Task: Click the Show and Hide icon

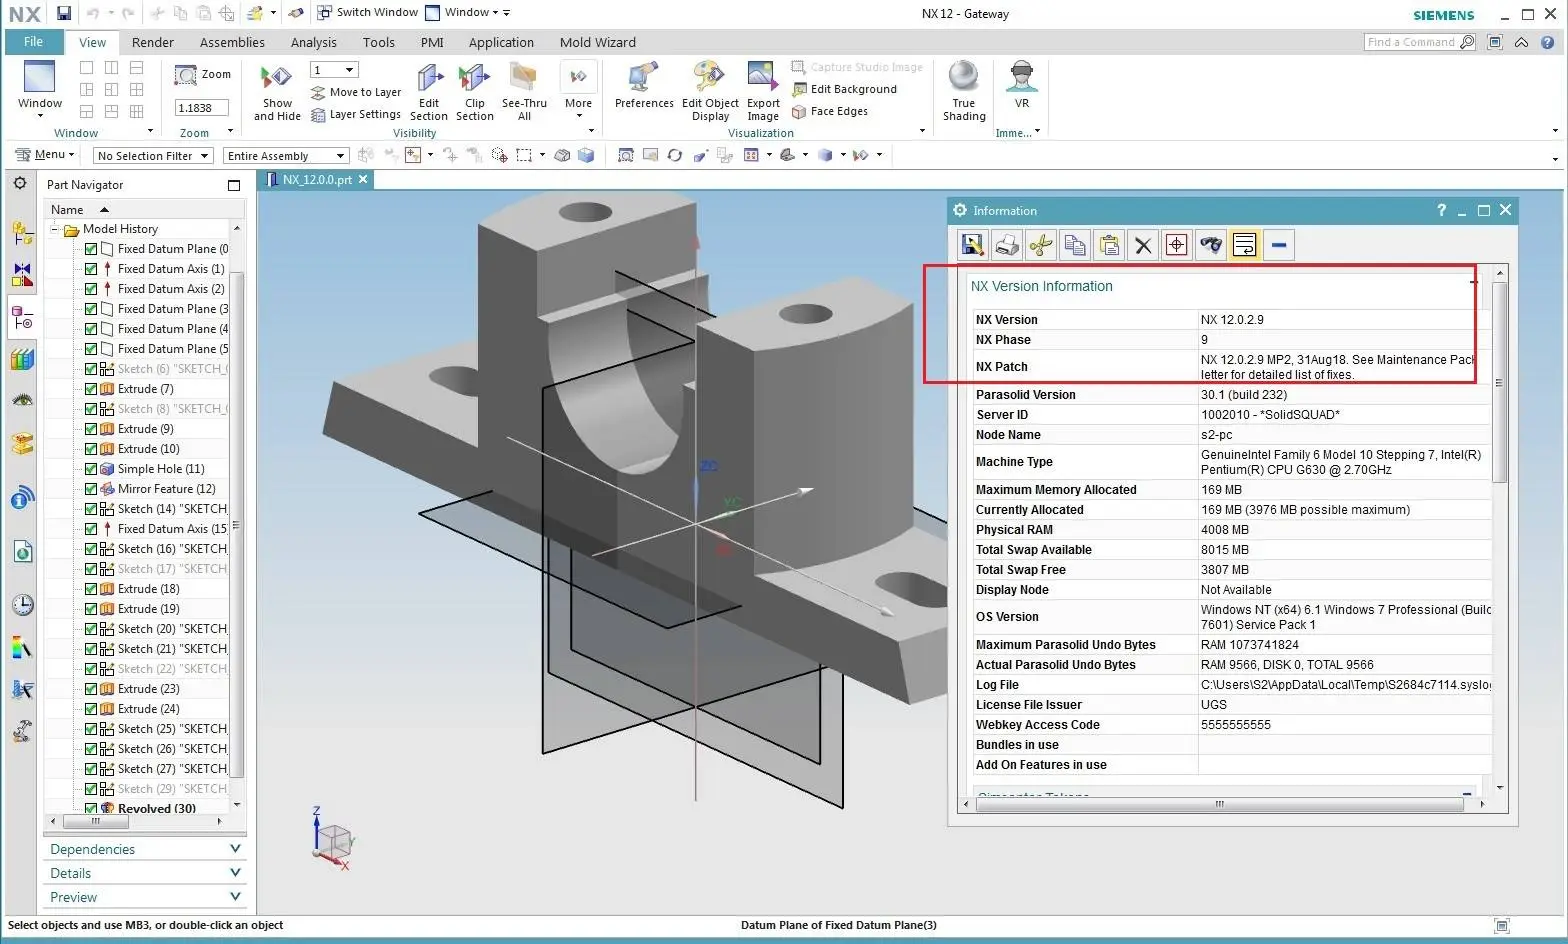Action: [x=276, y=78]
